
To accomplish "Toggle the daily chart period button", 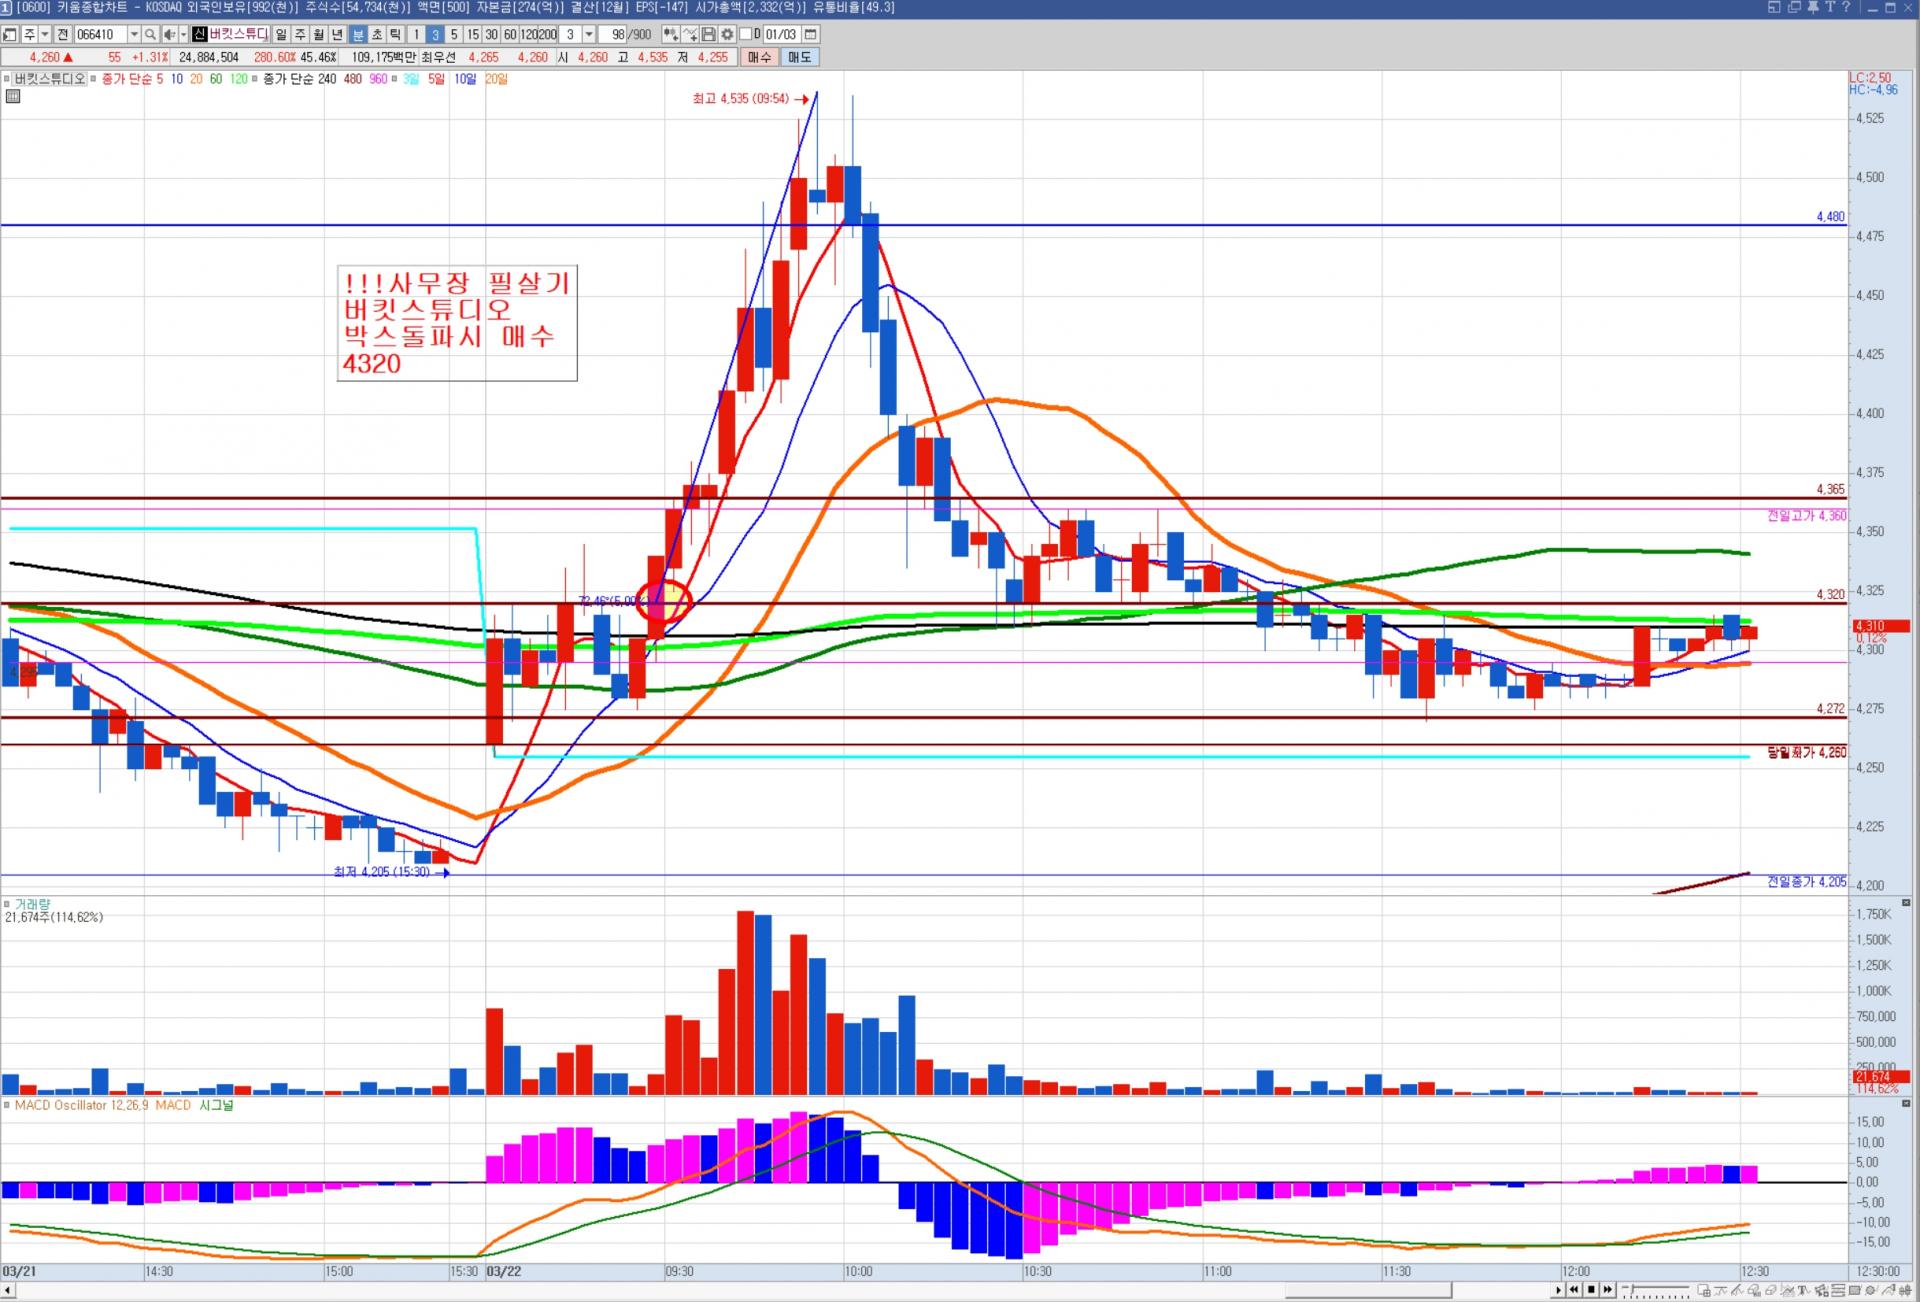I will (x=280, y=34).
